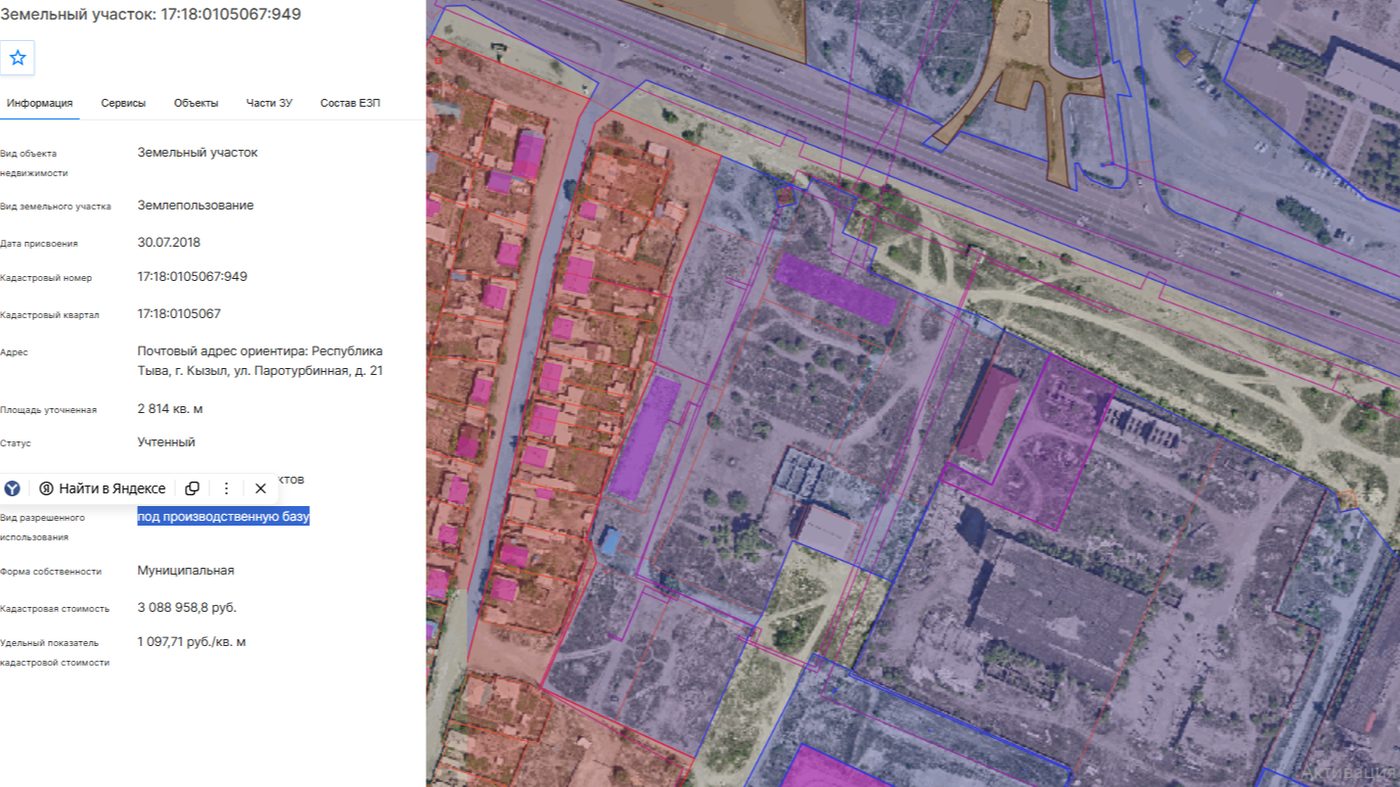Viewport: 1400px width, 787px height.
Task: Go to the Части ЗУ tab
Action: (x=269, y=103)
